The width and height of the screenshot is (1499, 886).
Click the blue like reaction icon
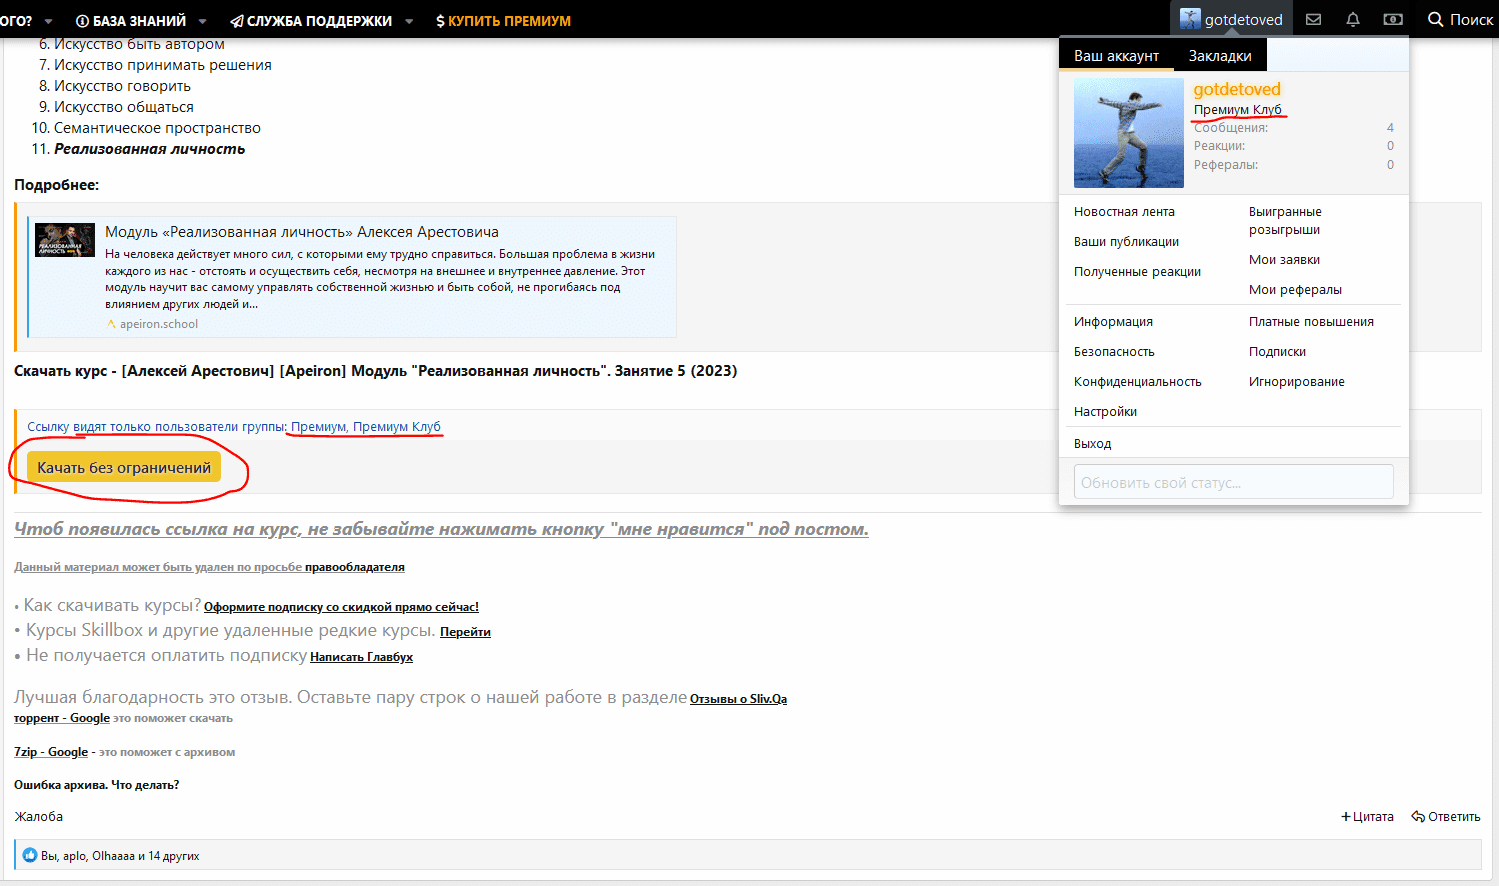pos(29,855)
